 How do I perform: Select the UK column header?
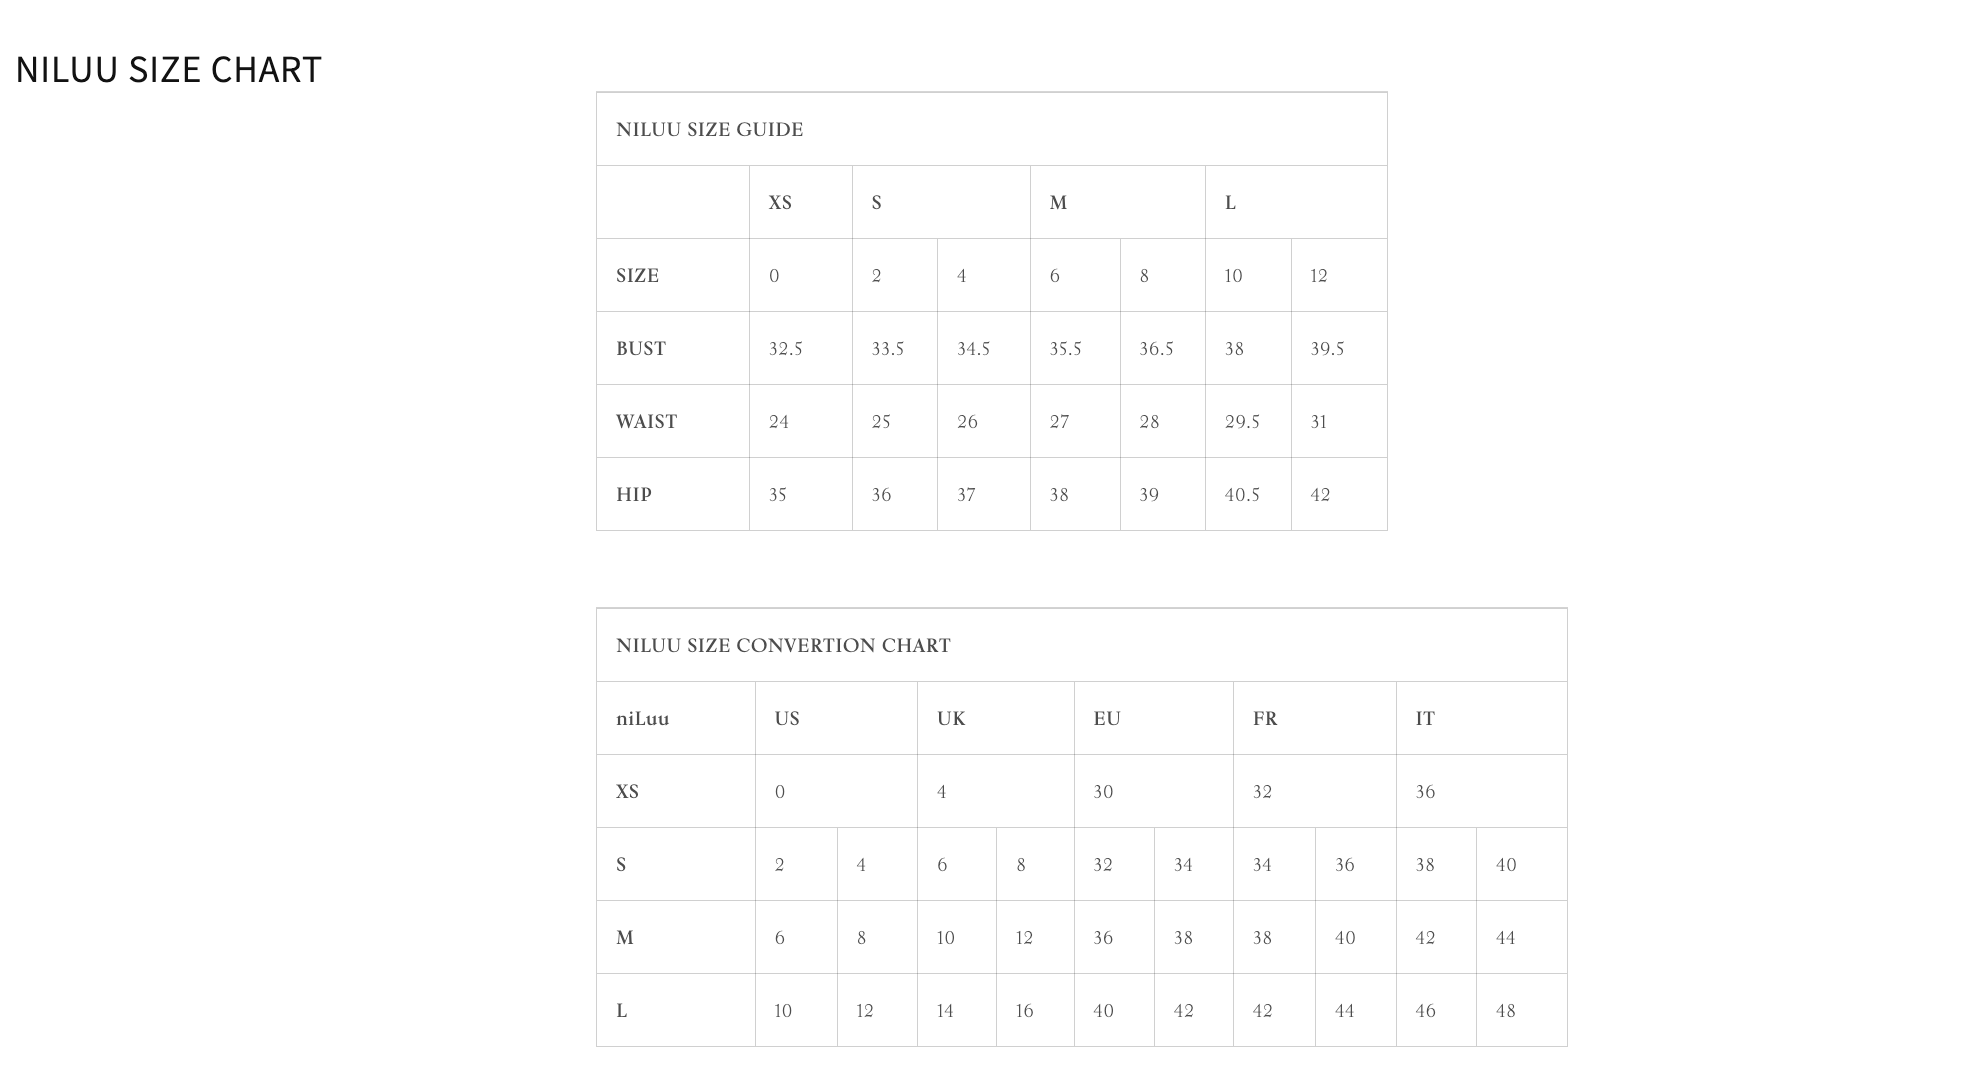tap(951, 719)
